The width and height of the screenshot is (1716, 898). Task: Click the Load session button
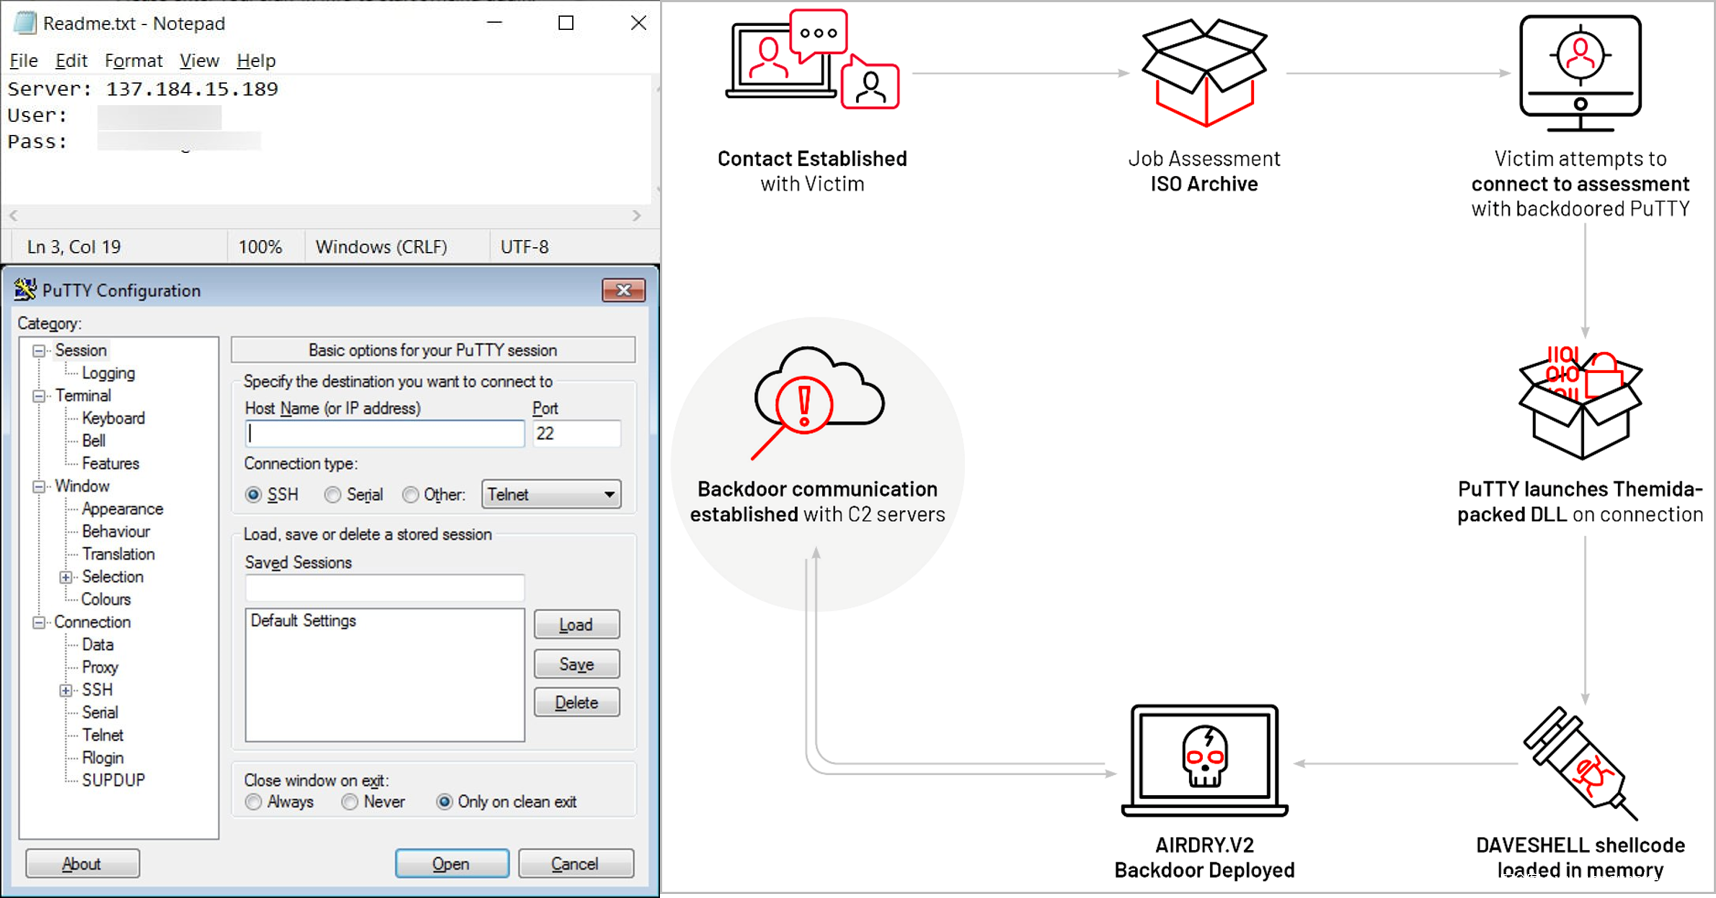point(577,625)
